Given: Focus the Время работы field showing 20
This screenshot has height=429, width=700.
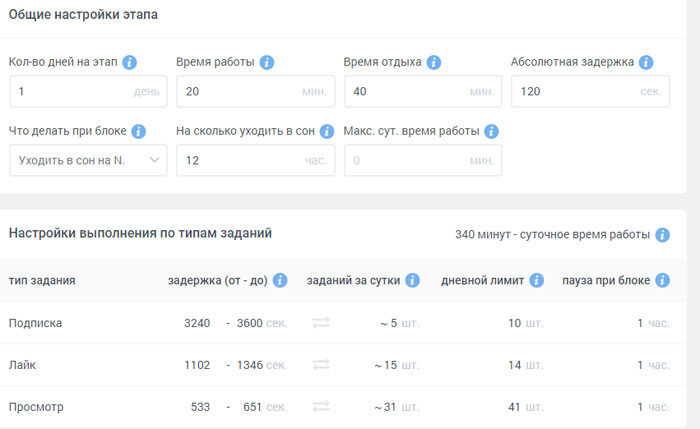Looking at the screenshot, I should pyautogui.click(x=255, y=91).
